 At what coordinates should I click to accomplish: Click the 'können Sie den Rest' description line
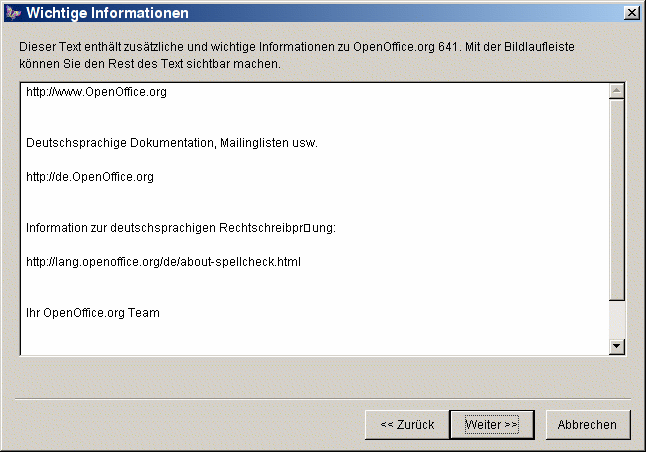click(x=150, y=63)
